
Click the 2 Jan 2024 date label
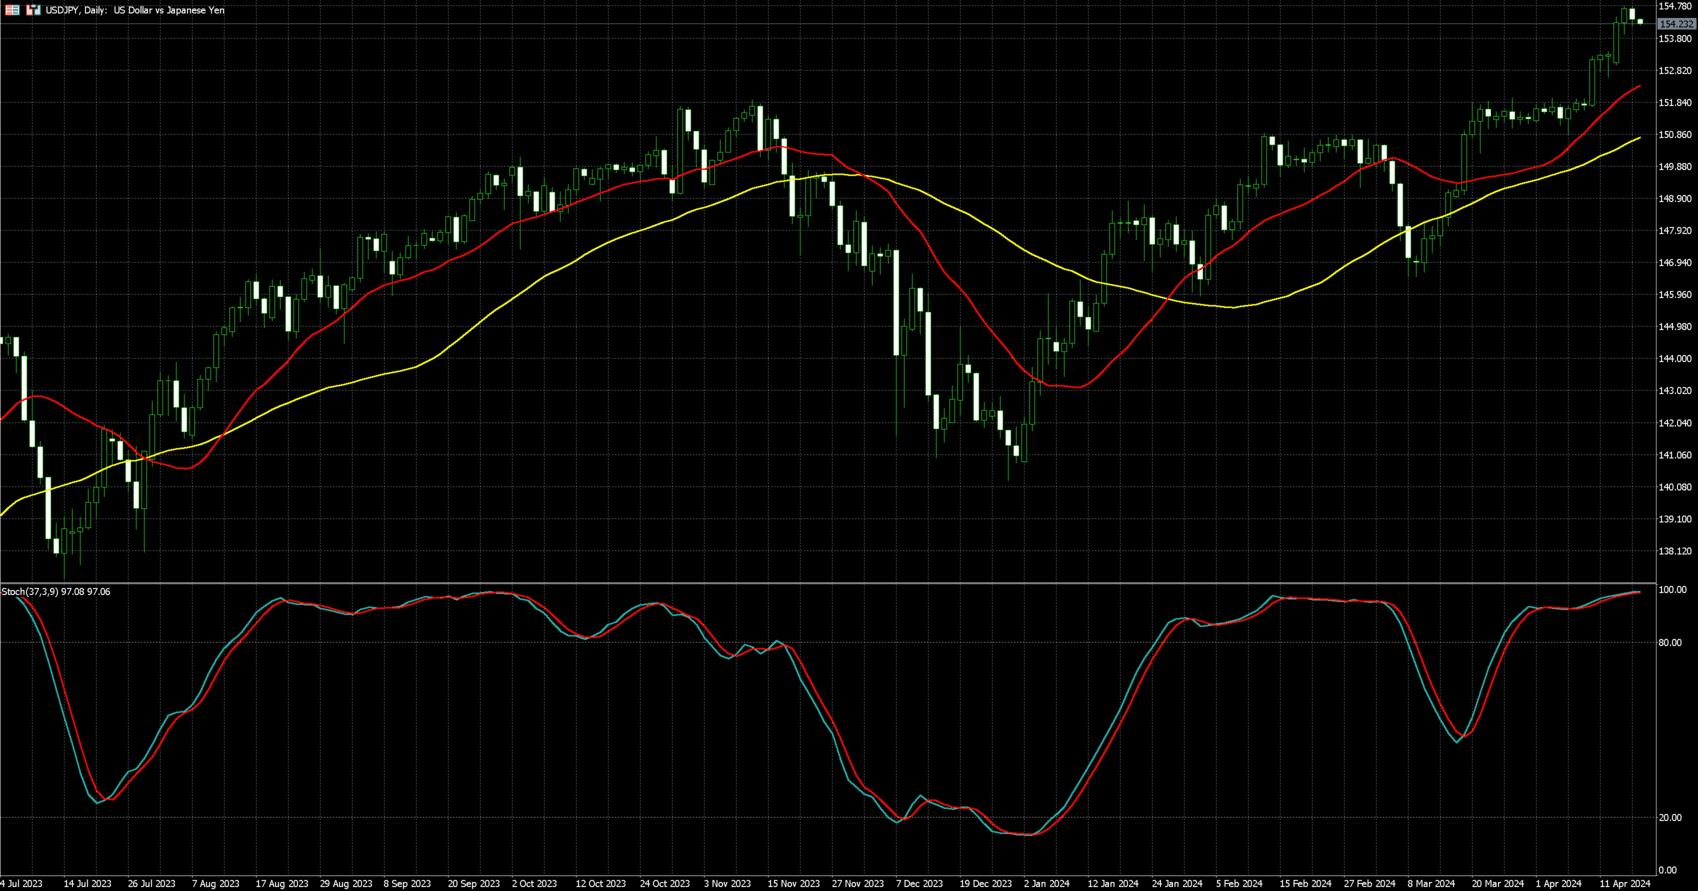(1047, 884)
